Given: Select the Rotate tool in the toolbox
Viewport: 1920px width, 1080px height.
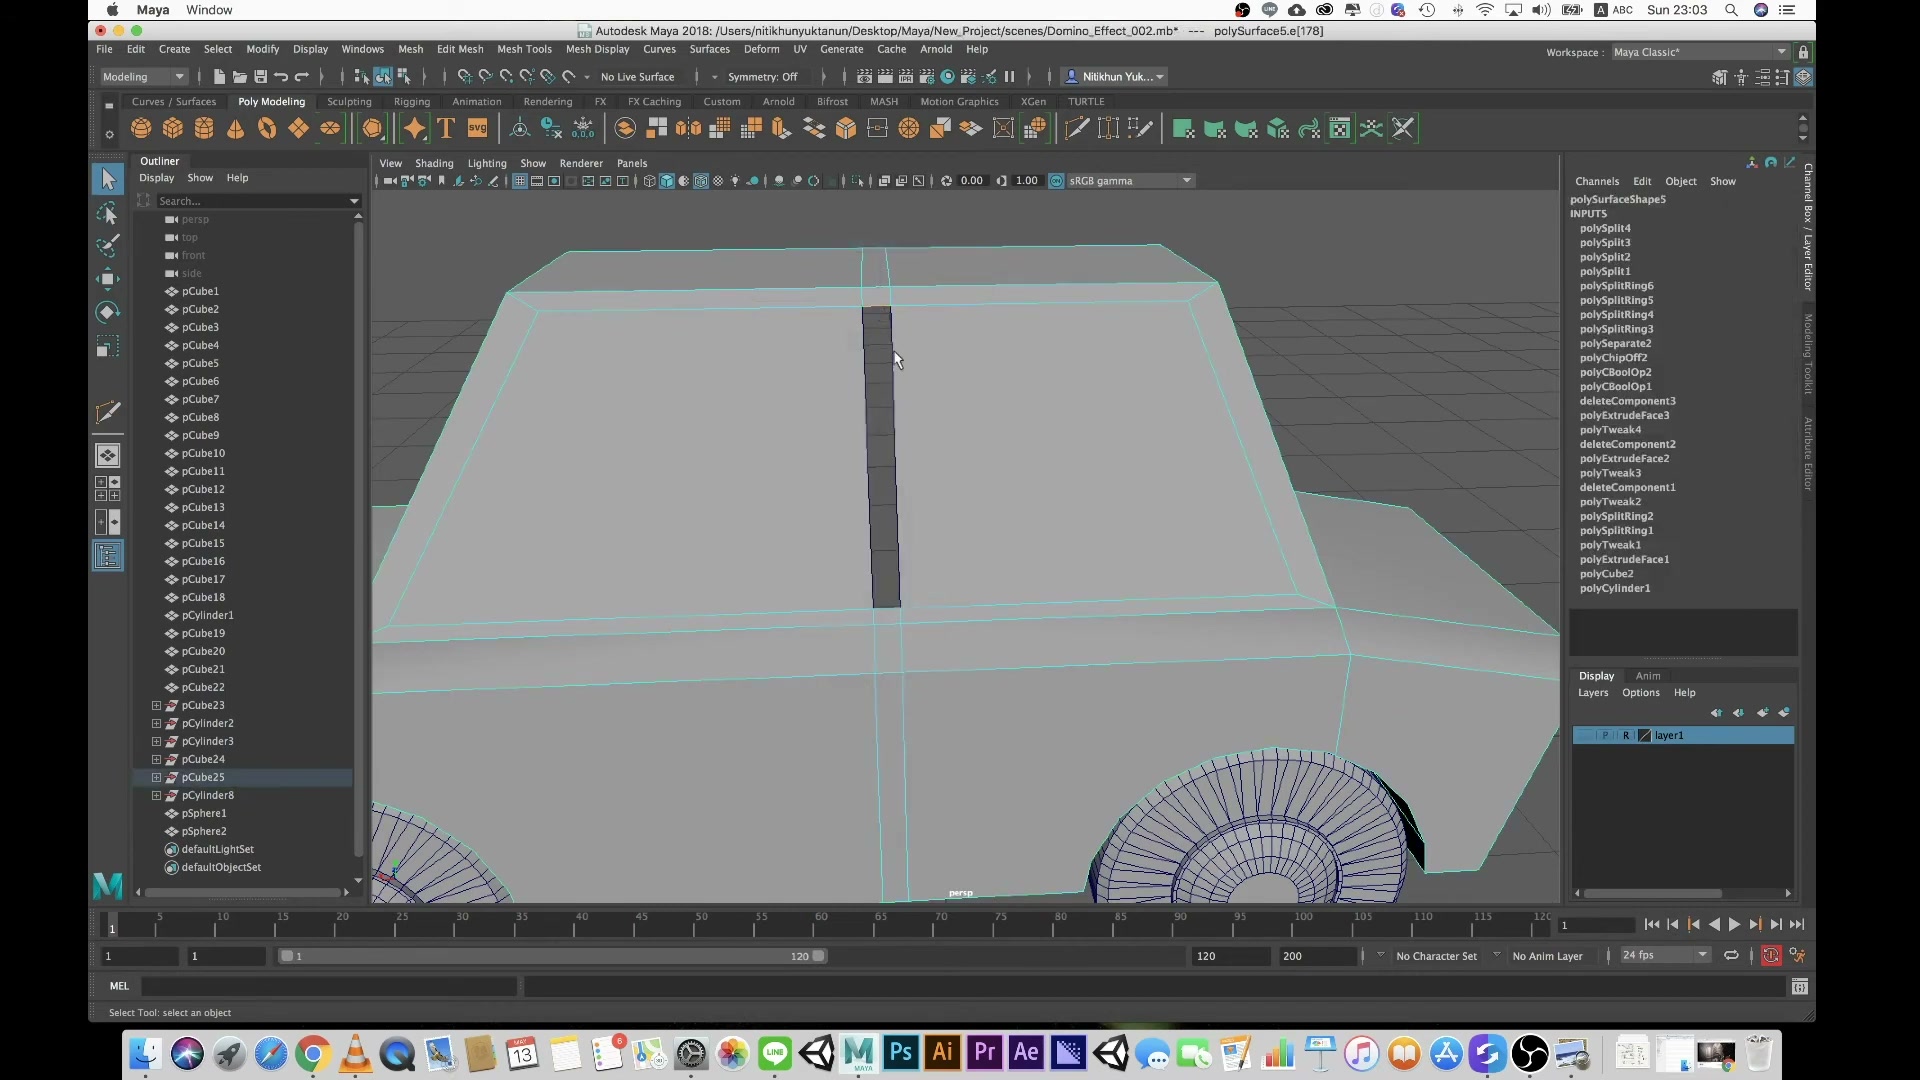Looking at the screenshot, I should (x=108, y=313).
